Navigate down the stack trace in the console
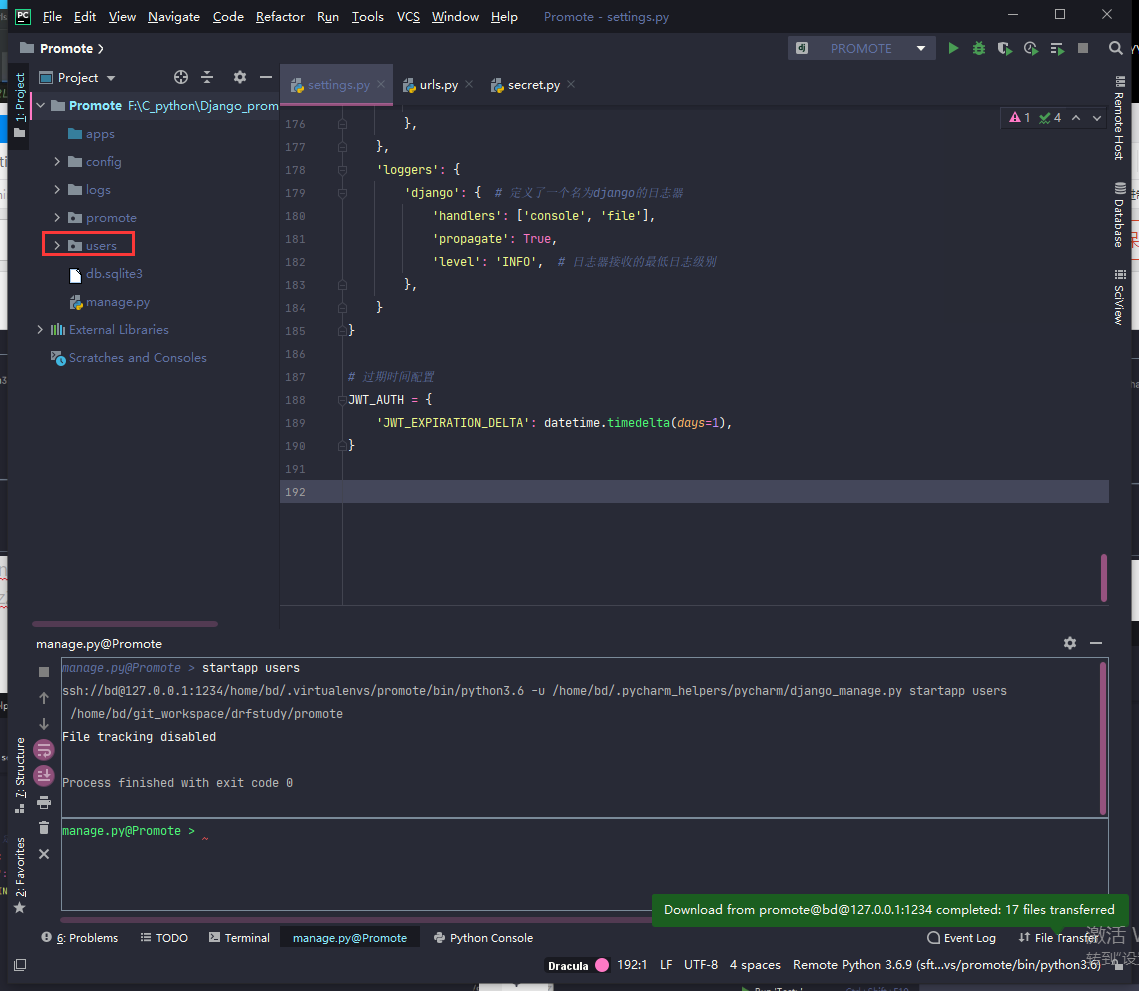The width and height of the screenshot is (1139, 991). click(x=44, y=724)
